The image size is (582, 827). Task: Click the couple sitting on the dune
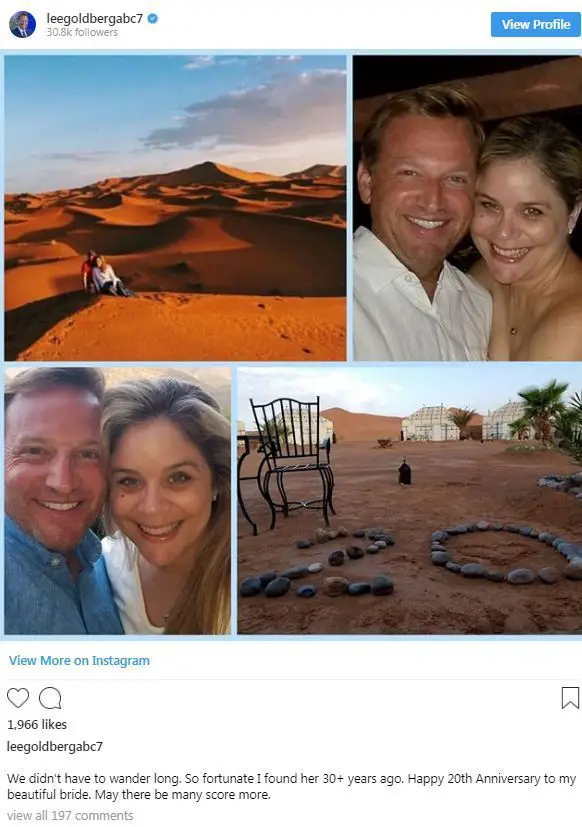(104, 274)
